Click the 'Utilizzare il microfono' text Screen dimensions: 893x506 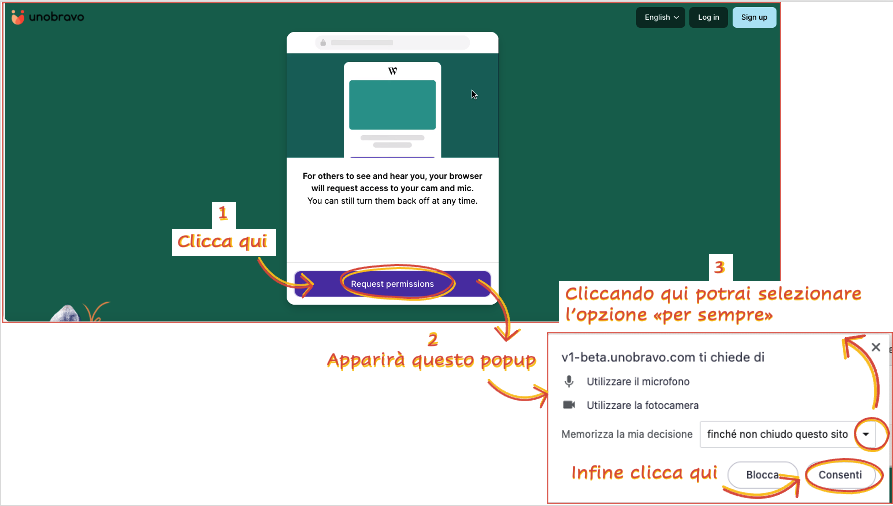(x=639, y=381)
